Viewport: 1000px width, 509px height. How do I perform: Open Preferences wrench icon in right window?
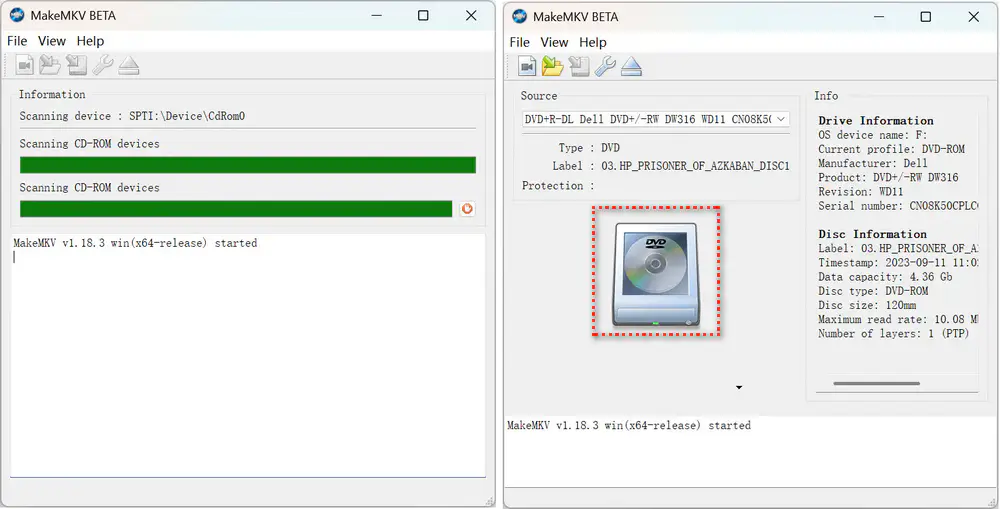point(605,66)
